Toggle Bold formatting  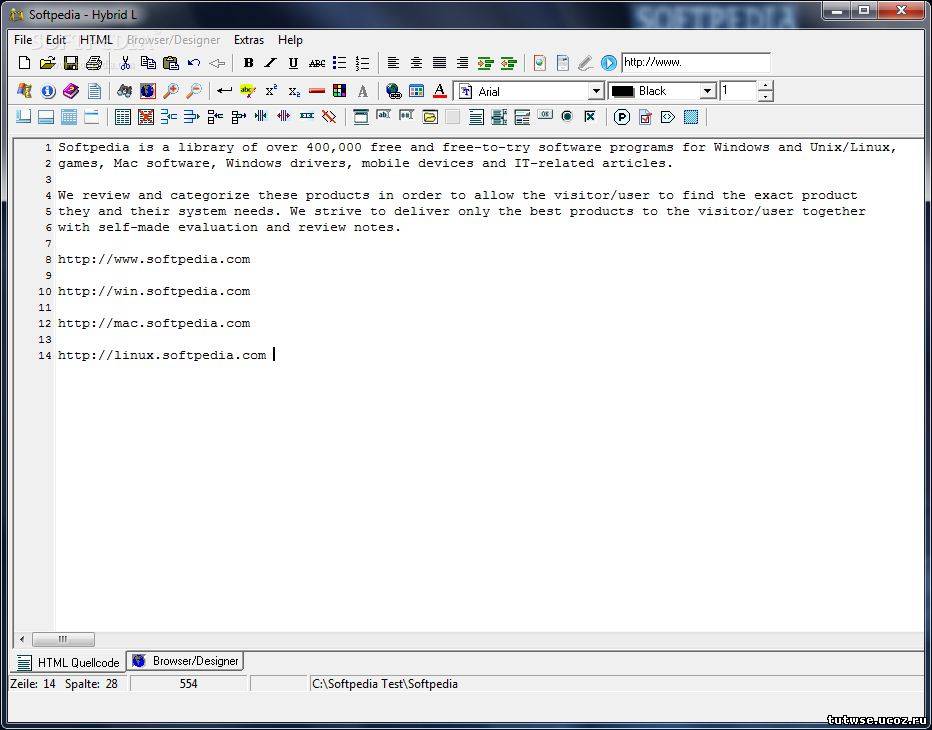click(248, 63)
